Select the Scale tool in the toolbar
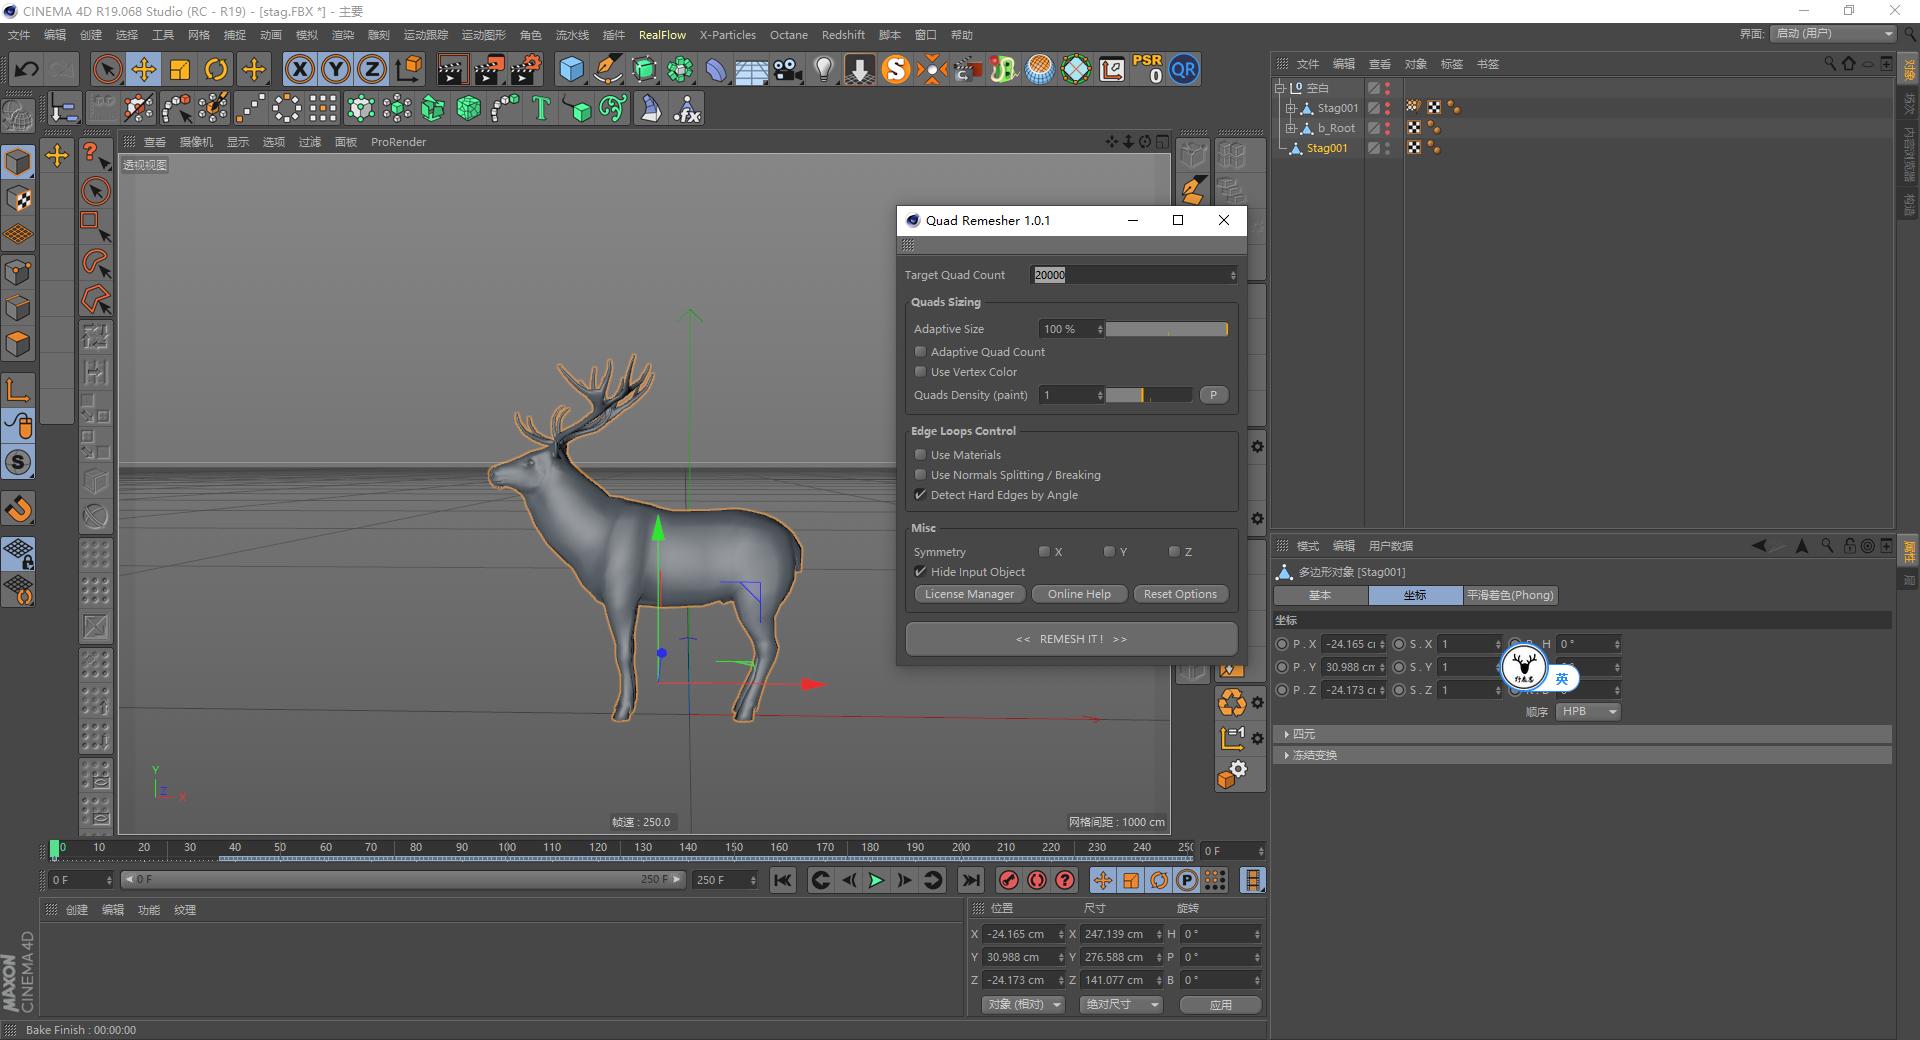 [179, 69]
